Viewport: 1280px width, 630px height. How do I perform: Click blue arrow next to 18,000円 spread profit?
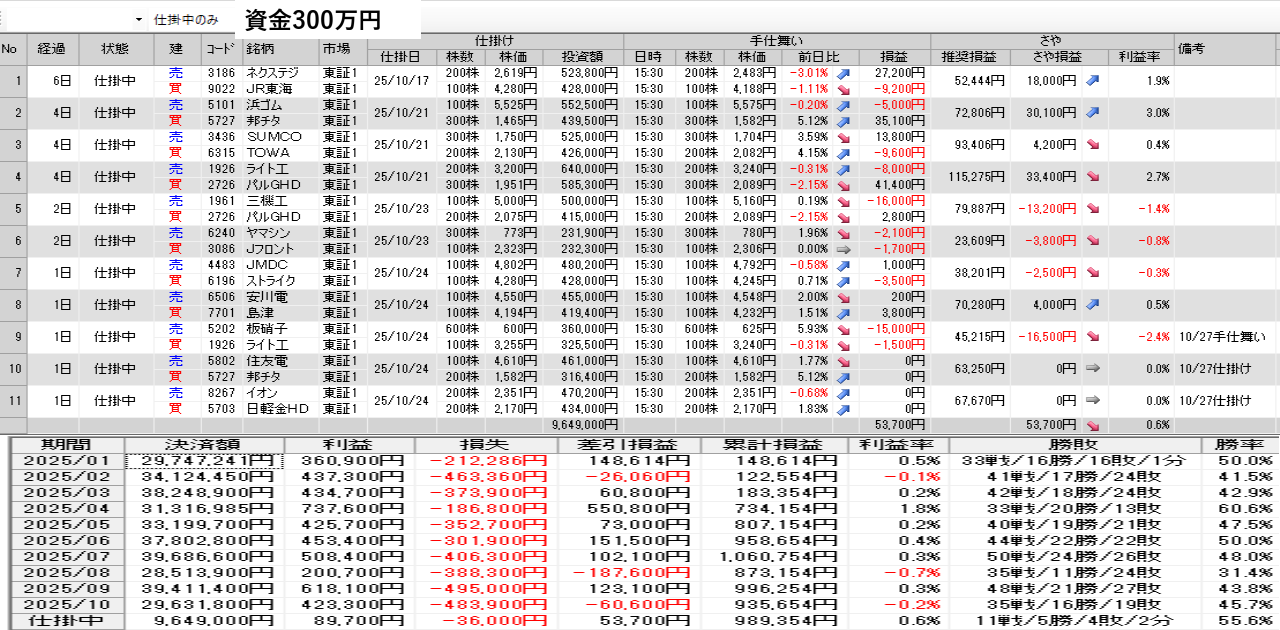(1093, 81)
